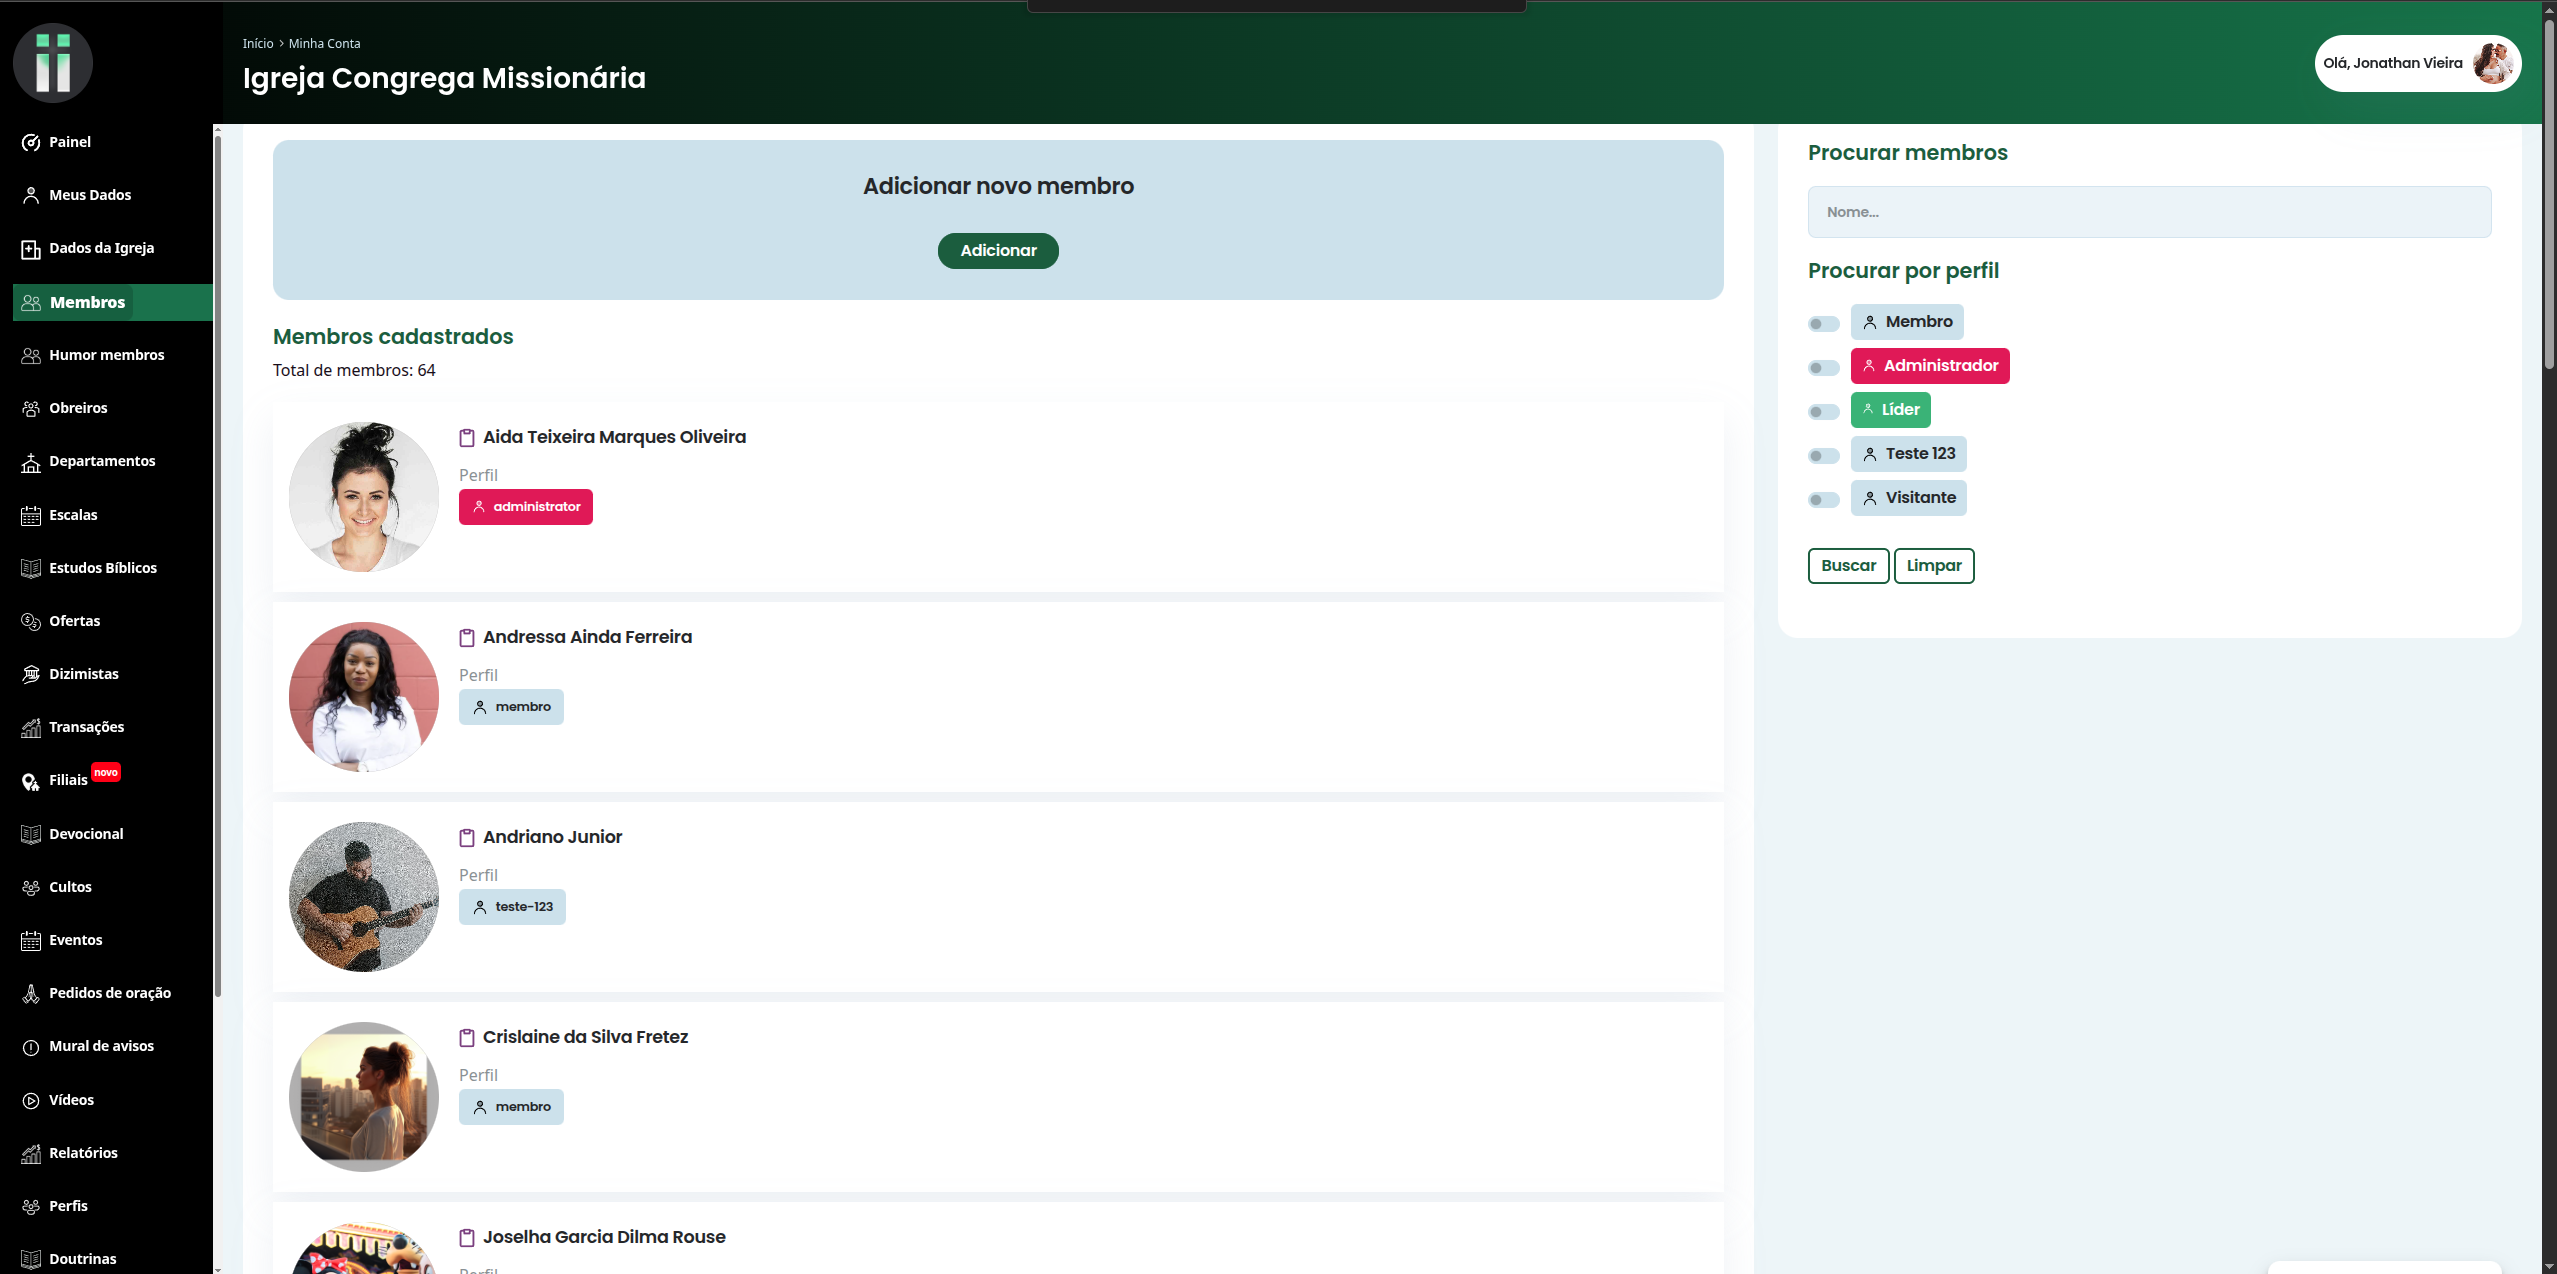This screenshot has height=1274, width=2557.
Task: Open the Filiais location icon
Action: (x=31, y=781)
